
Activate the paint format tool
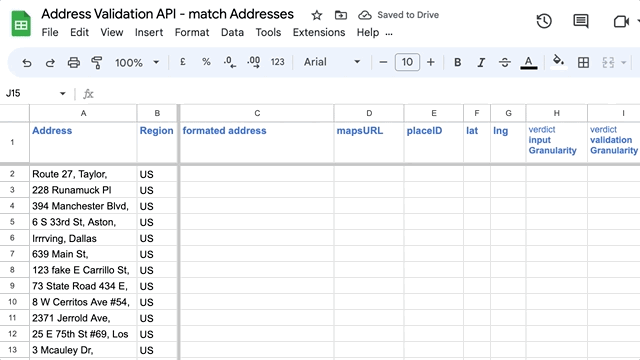pyautogui.click(x=97, y=62)
